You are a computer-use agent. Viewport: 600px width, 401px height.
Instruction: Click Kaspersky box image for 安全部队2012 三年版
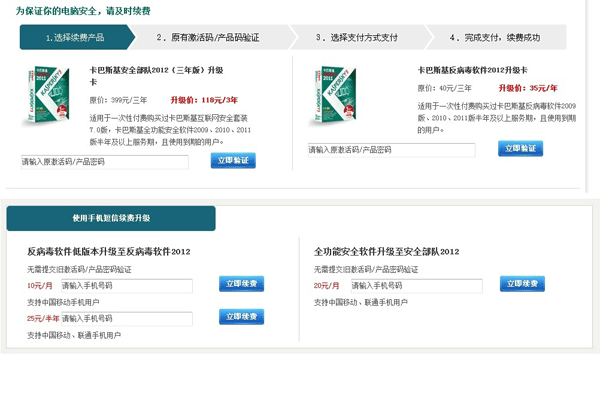coord(49,95)
